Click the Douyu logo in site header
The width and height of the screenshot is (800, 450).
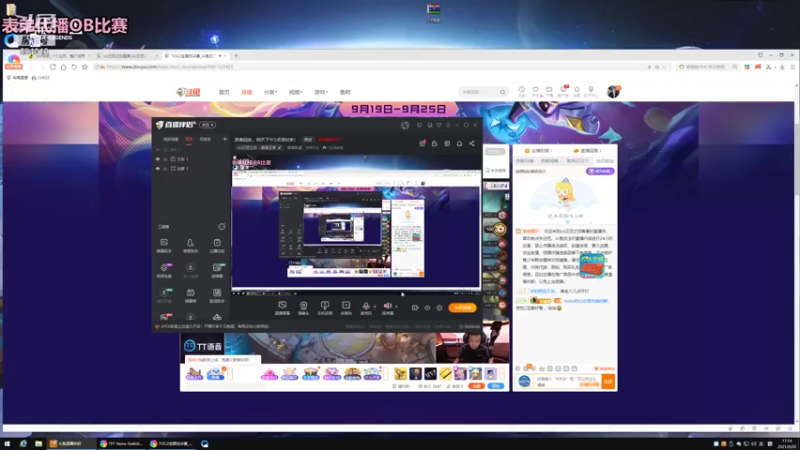pos(189,92)
